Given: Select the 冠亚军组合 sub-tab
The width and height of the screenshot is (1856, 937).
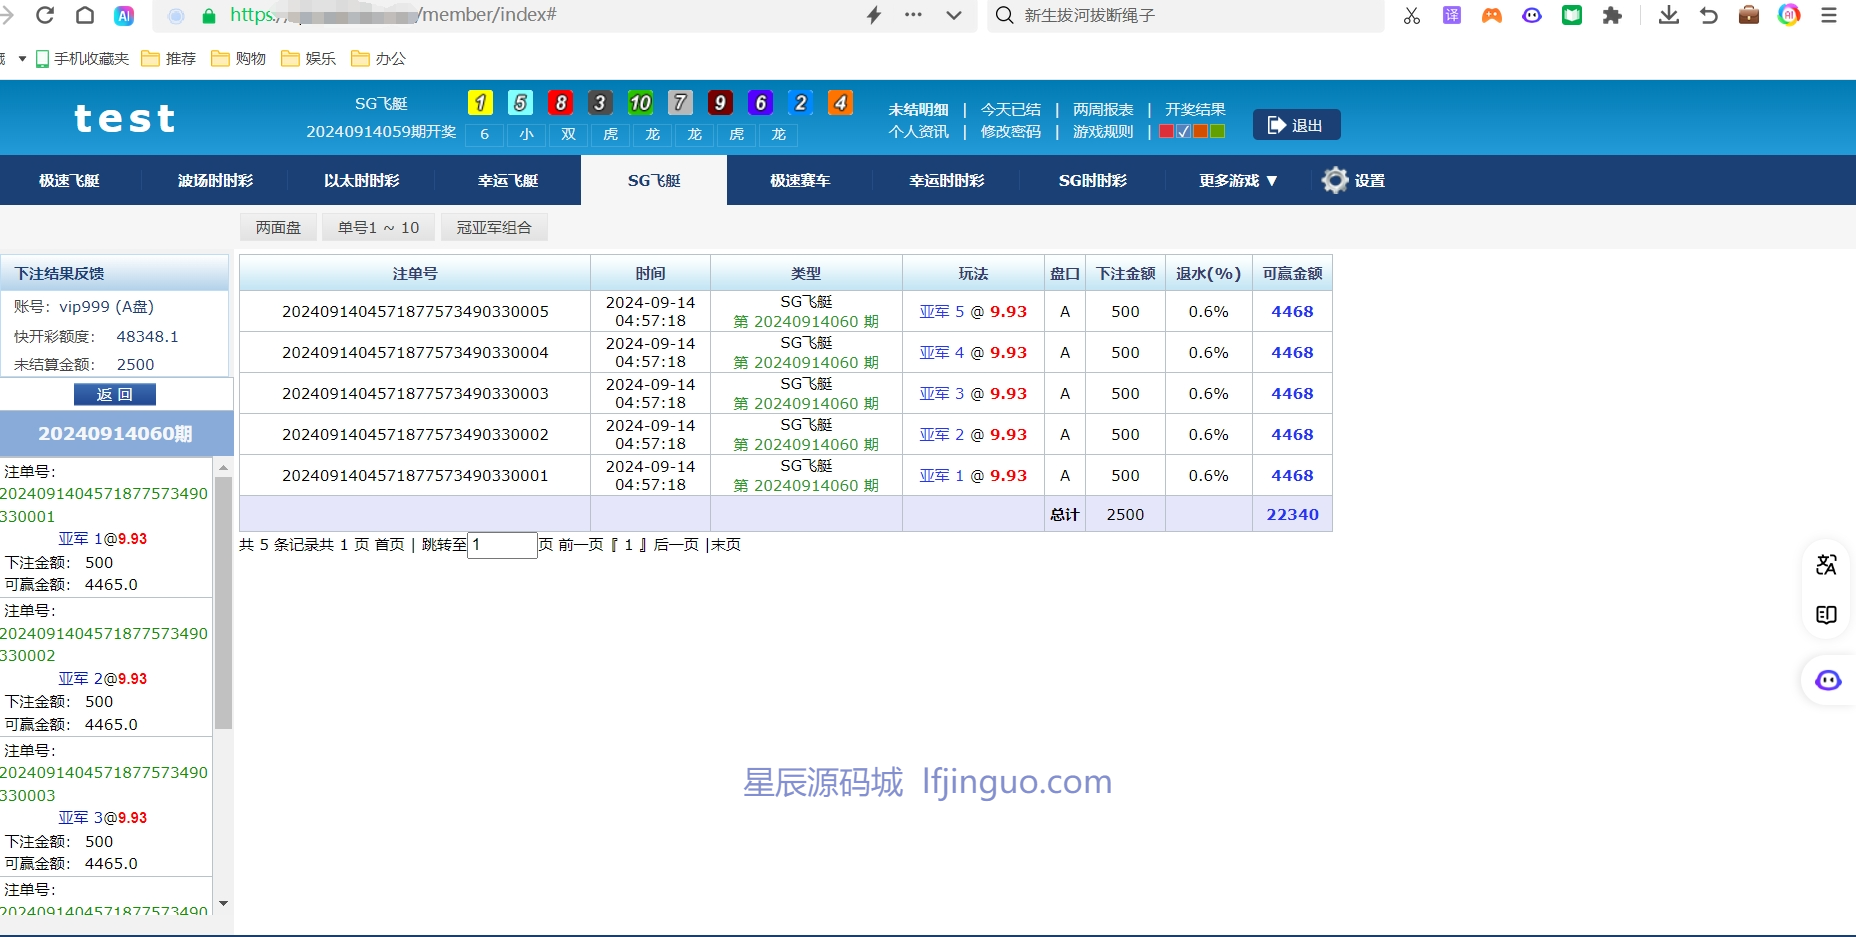Looking at the screenshot, I should click(494, 227).
